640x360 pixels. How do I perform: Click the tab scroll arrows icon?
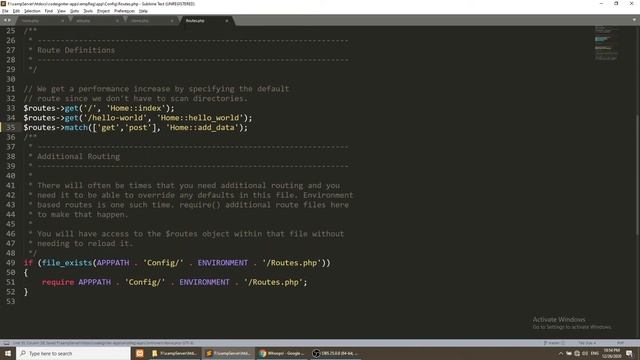[x=7, y=20]
